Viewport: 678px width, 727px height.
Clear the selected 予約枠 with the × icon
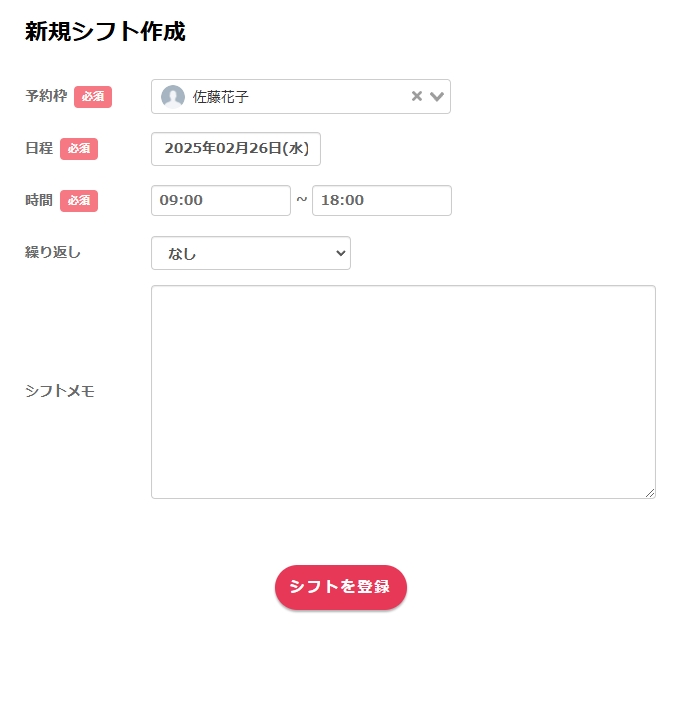pyautogui.click(x=417, y=97)
